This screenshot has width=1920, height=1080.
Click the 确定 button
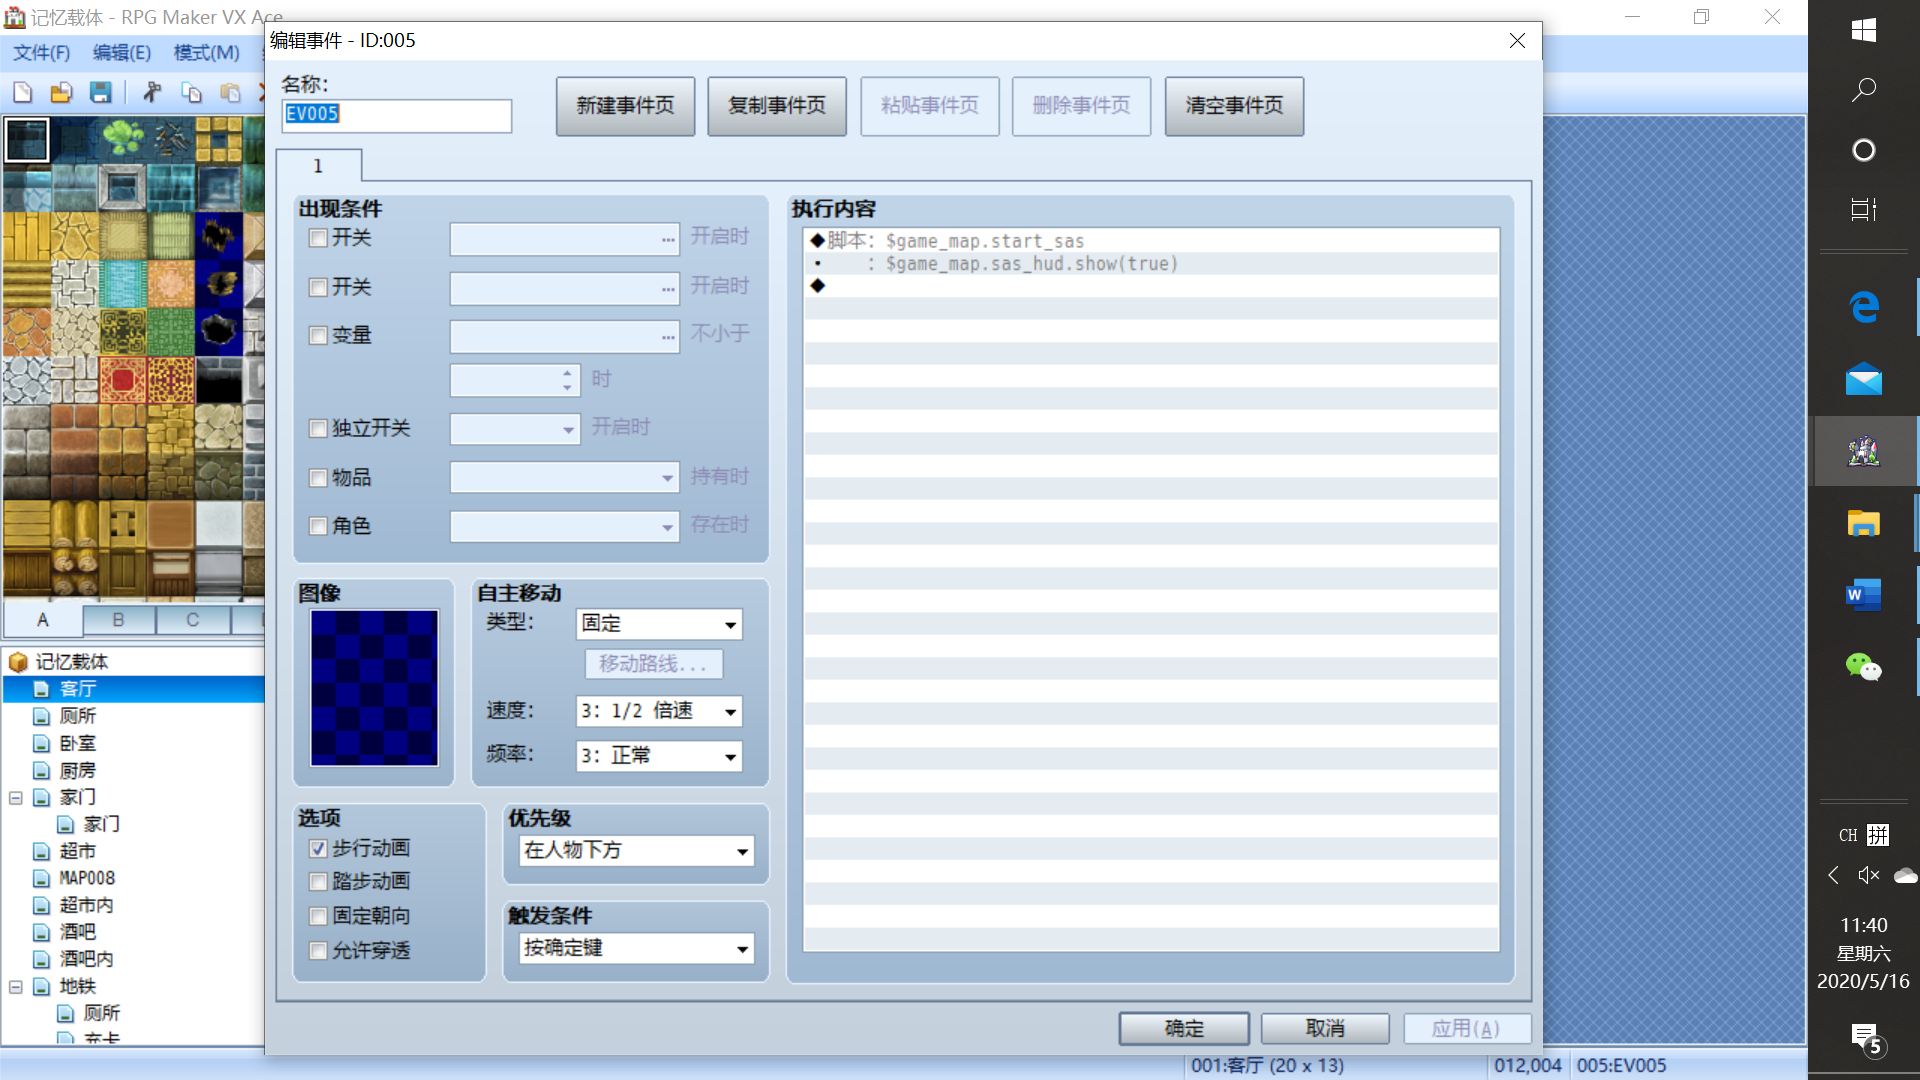pyautogui.click(x=1184, y=1029)
